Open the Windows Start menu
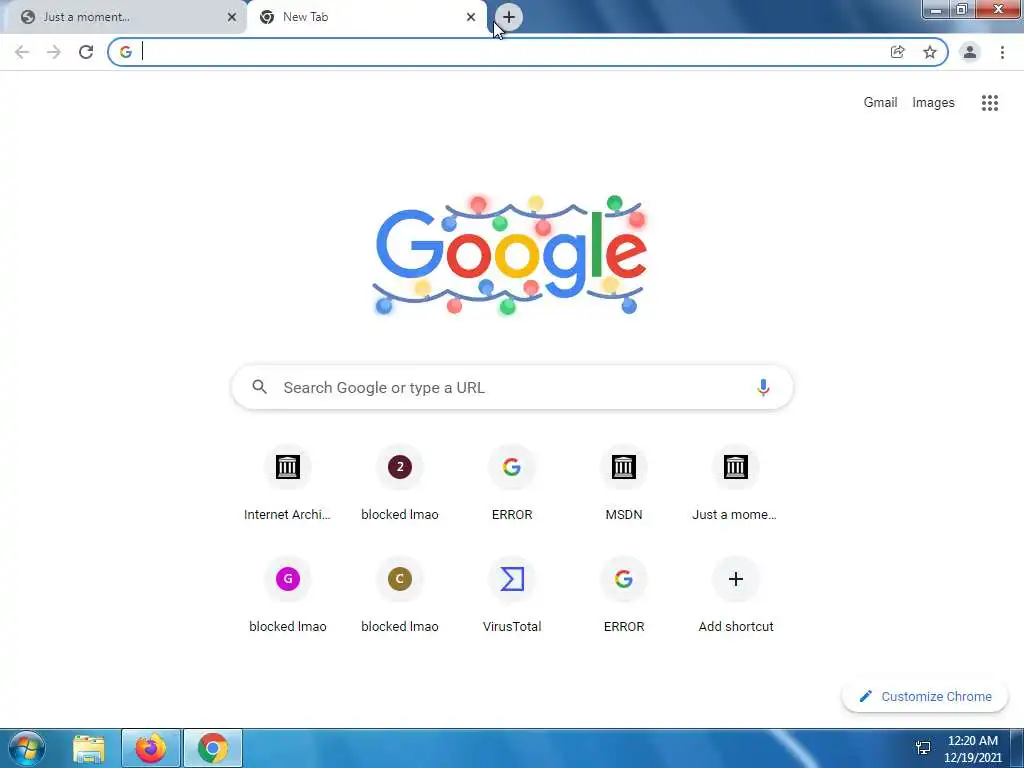 point(27,748)
